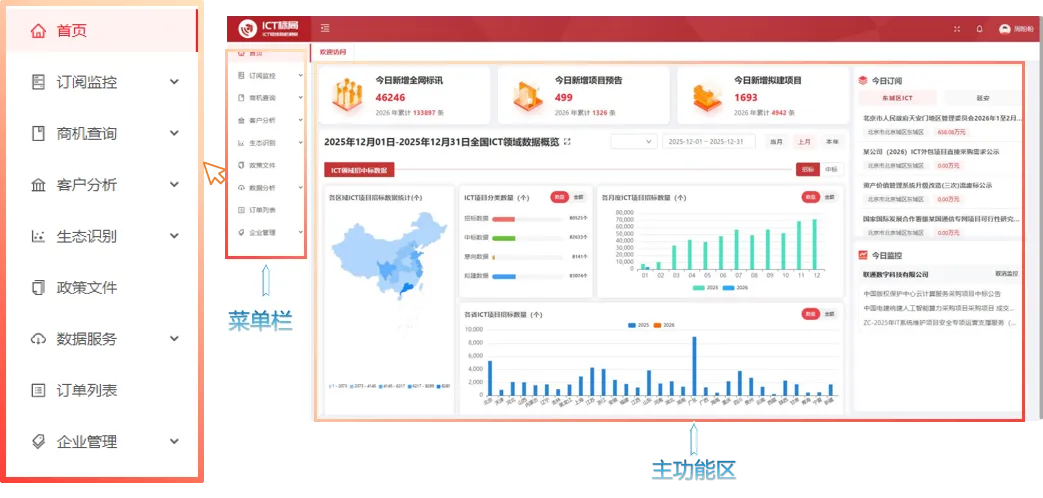Select 金额 in 各省ICT项目招标数量 chart
1043x498 pixels.
[829, 314]
